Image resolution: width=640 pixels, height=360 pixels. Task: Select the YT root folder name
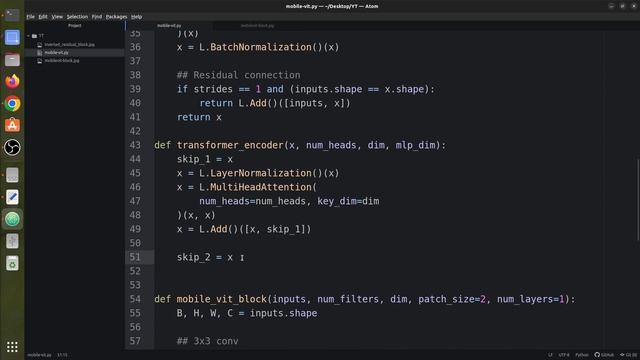tap(41, 36)
